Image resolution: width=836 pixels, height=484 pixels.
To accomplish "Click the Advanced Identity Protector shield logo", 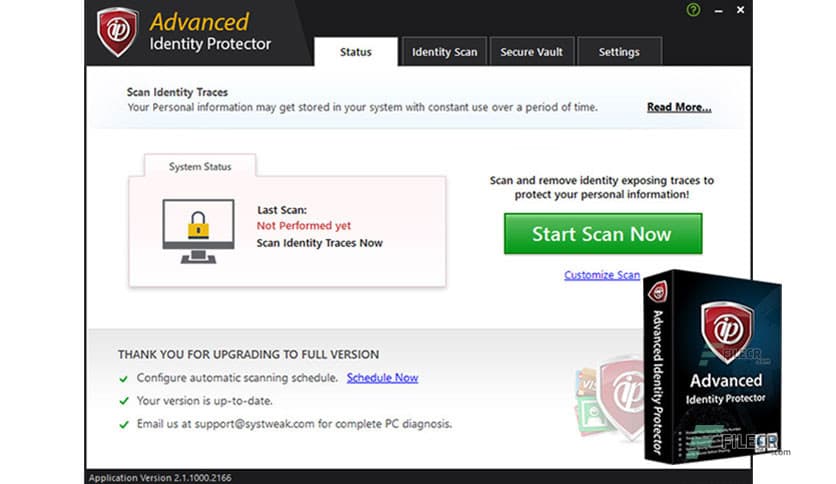I will click(x=117, y=31).
